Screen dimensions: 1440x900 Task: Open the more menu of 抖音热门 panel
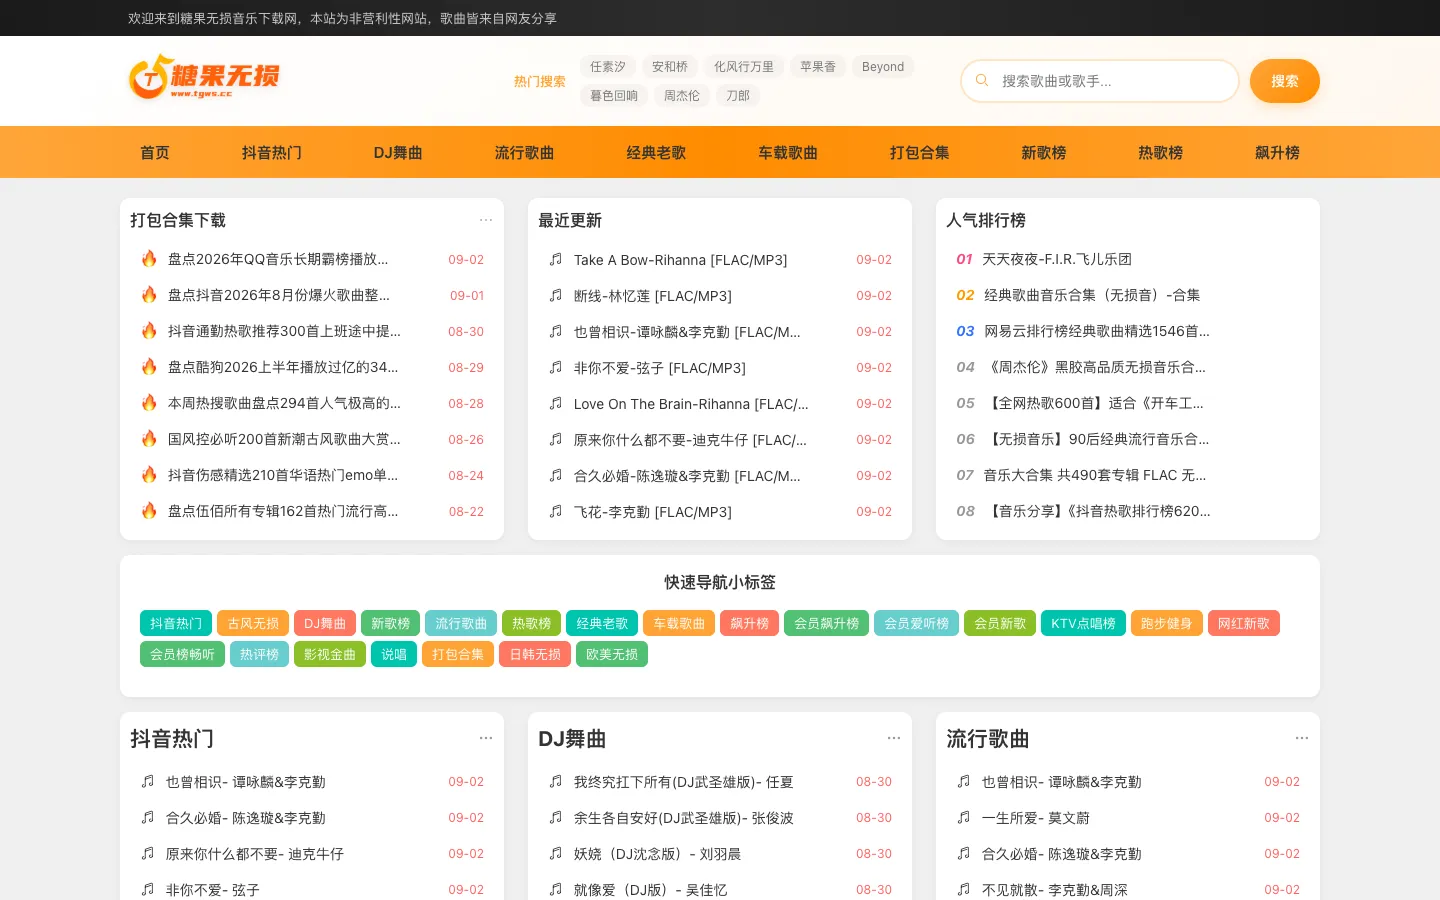tap(486, 738)
